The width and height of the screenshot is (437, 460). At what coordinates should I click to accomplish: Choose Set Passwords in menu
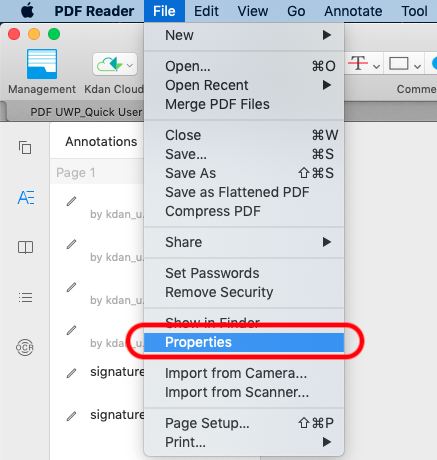(x=244, y=273)
